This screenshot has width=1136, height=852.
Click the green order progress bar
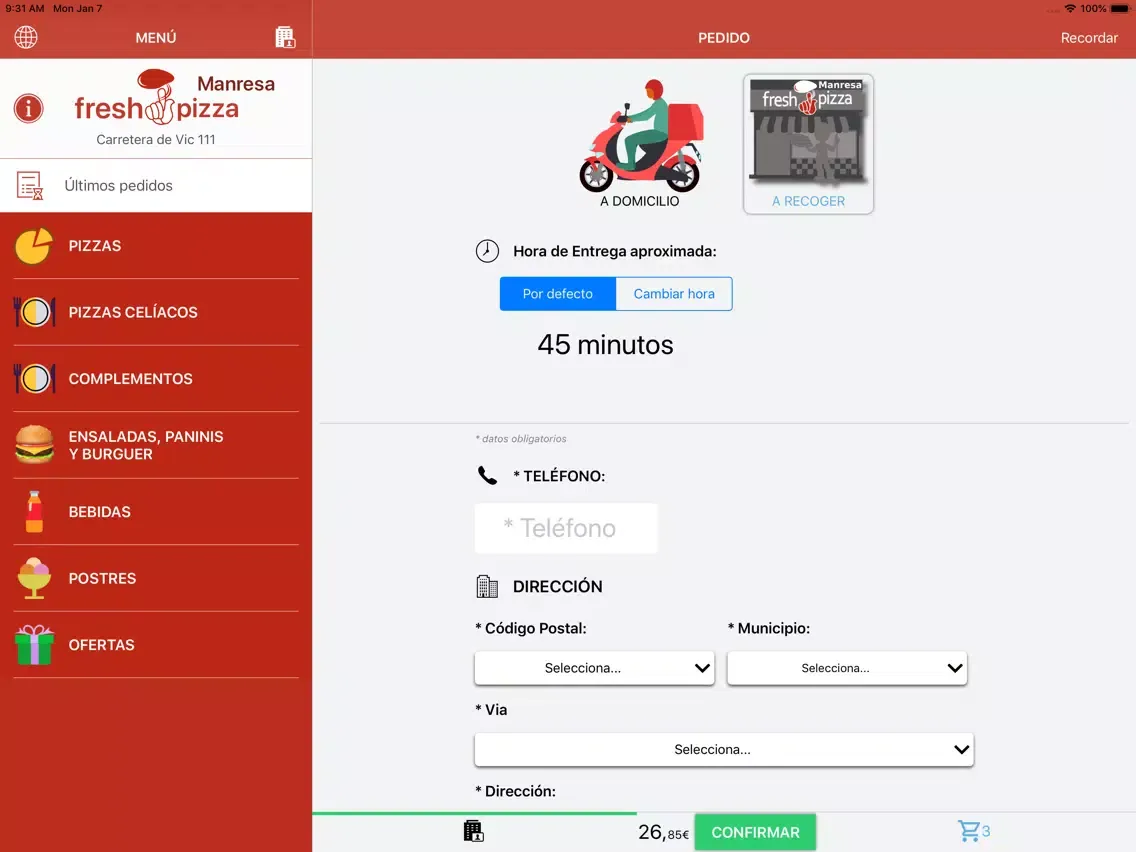pos(475,814)
